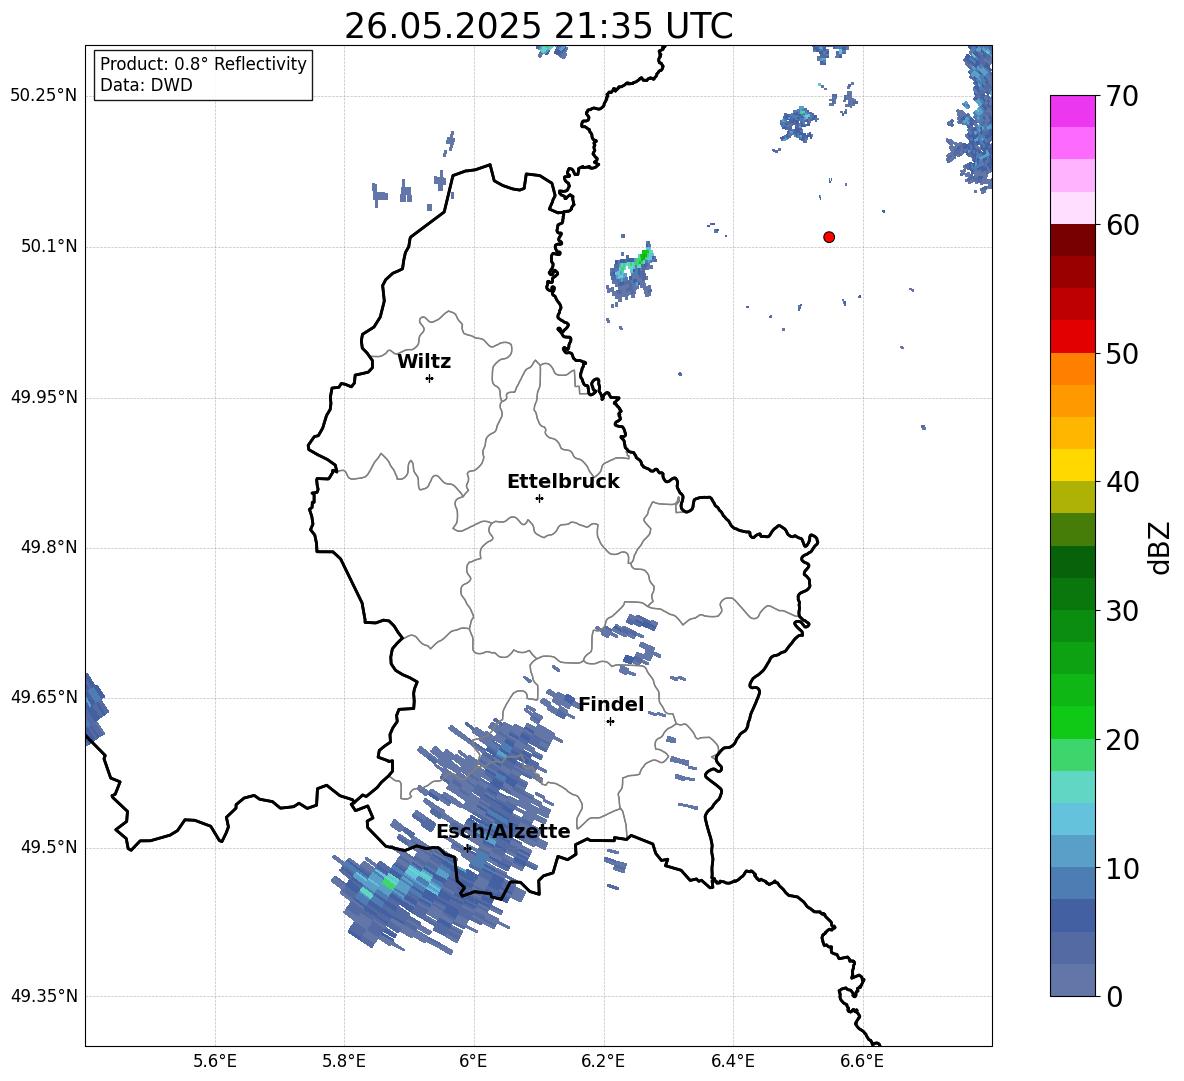Click the green-cored radar echo left of red dot
Viewport: 1184px width, 1081px height.
coord(631,273)
